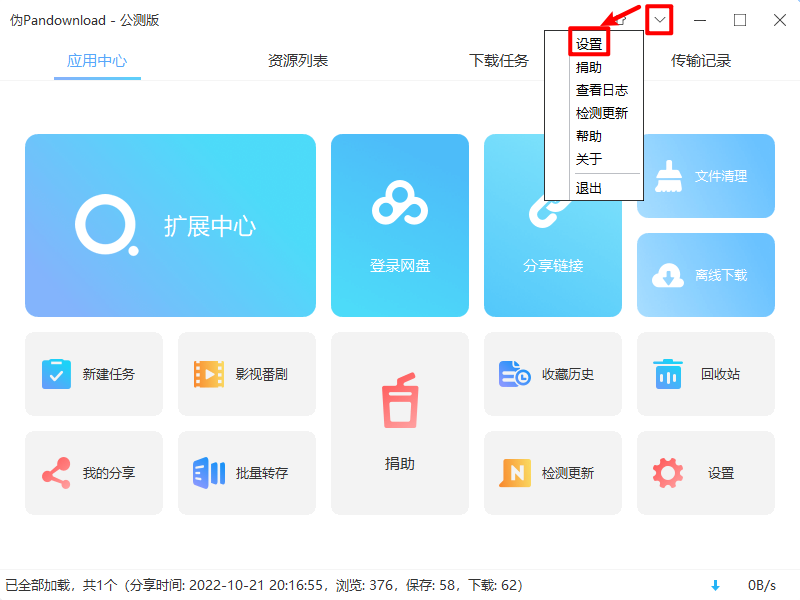Minimize the 伪Pandownload window

(700, 20)
